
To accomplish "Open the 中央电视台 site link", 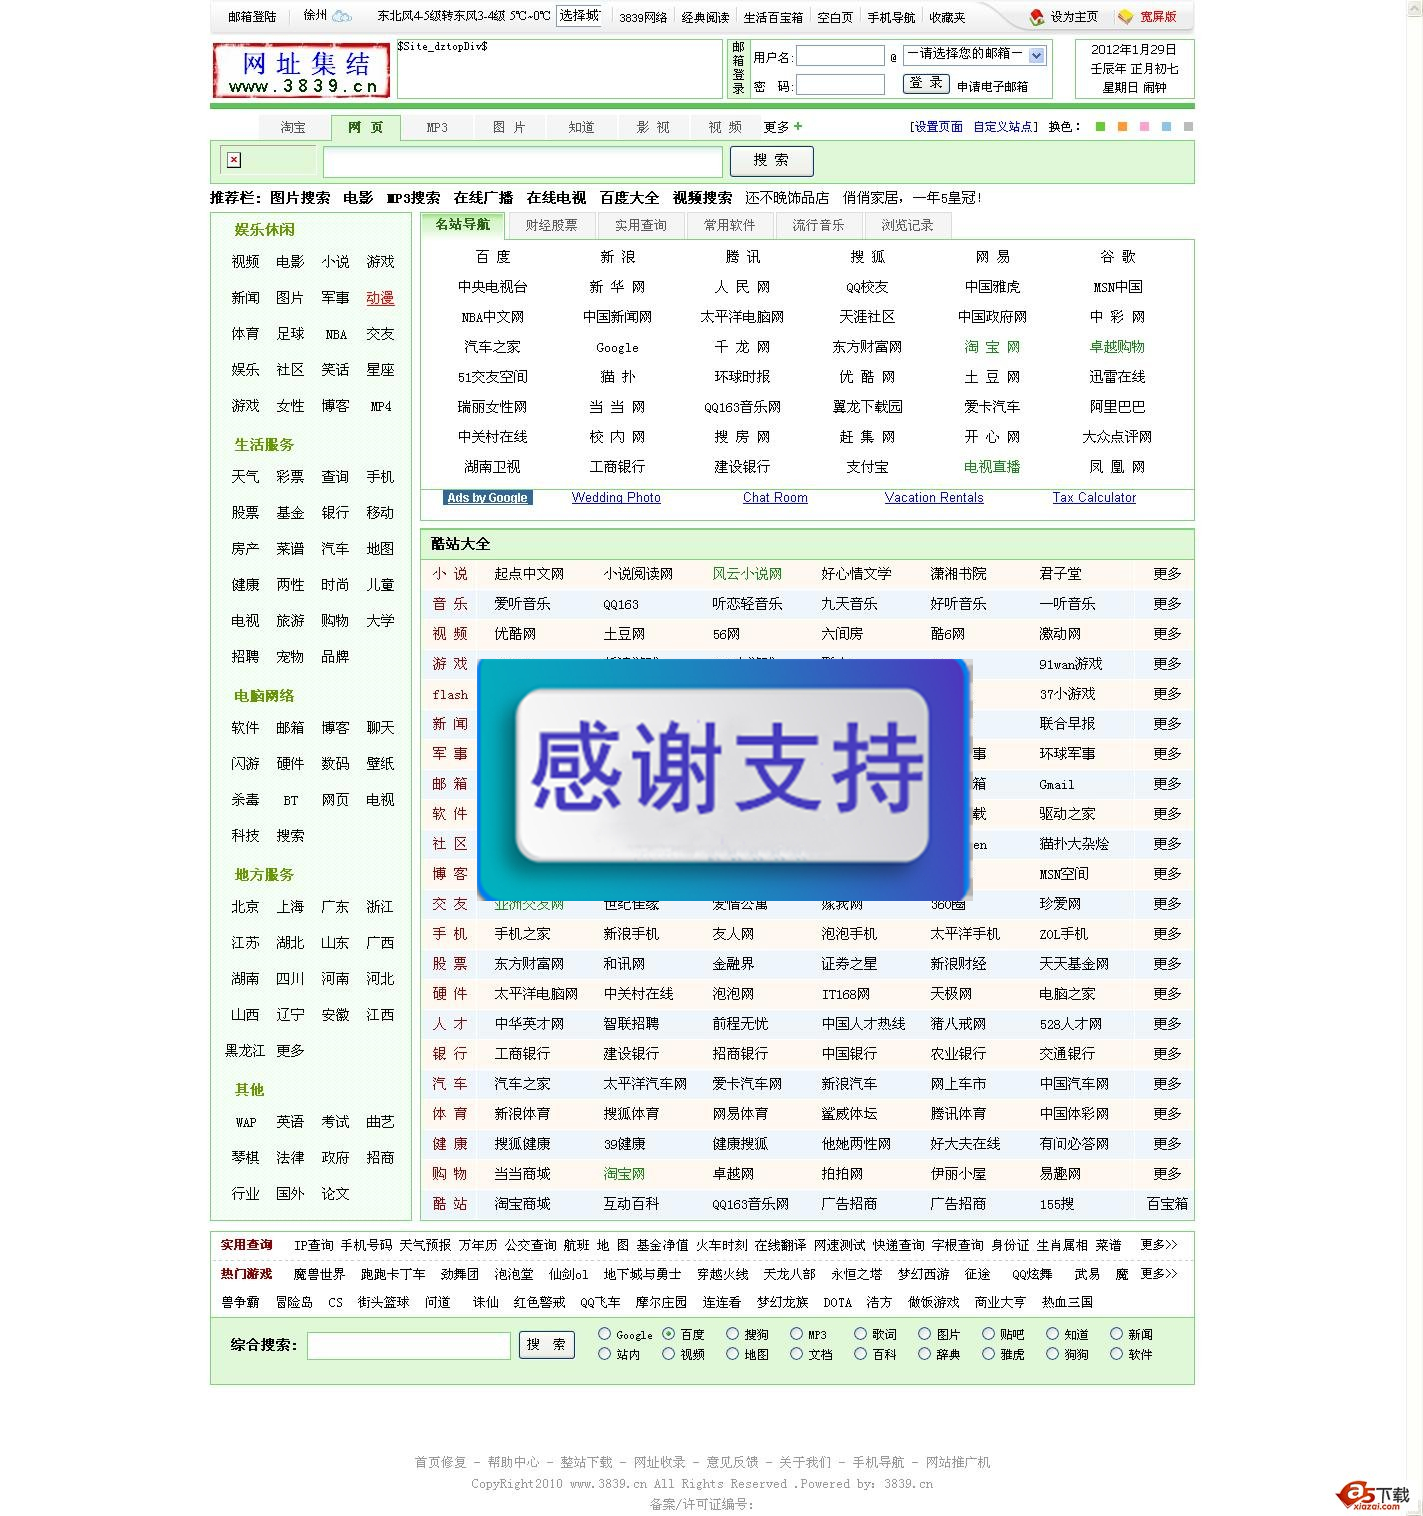I will tap(493, 287).
